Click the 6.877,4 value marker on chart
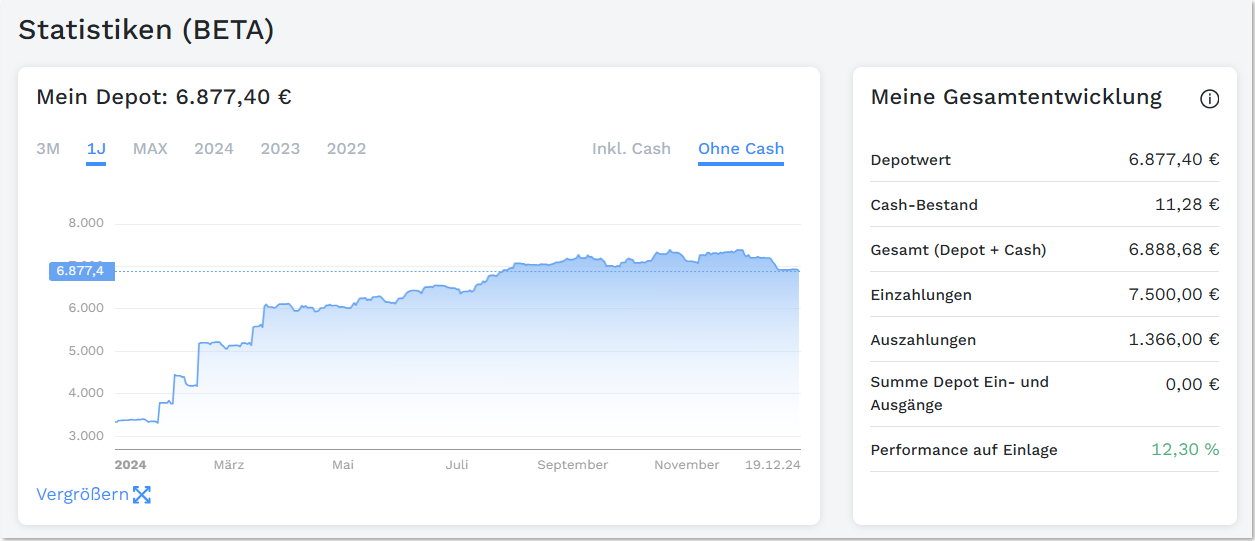Viewport: 1255px width, 541px height. (x=81, y=271)
